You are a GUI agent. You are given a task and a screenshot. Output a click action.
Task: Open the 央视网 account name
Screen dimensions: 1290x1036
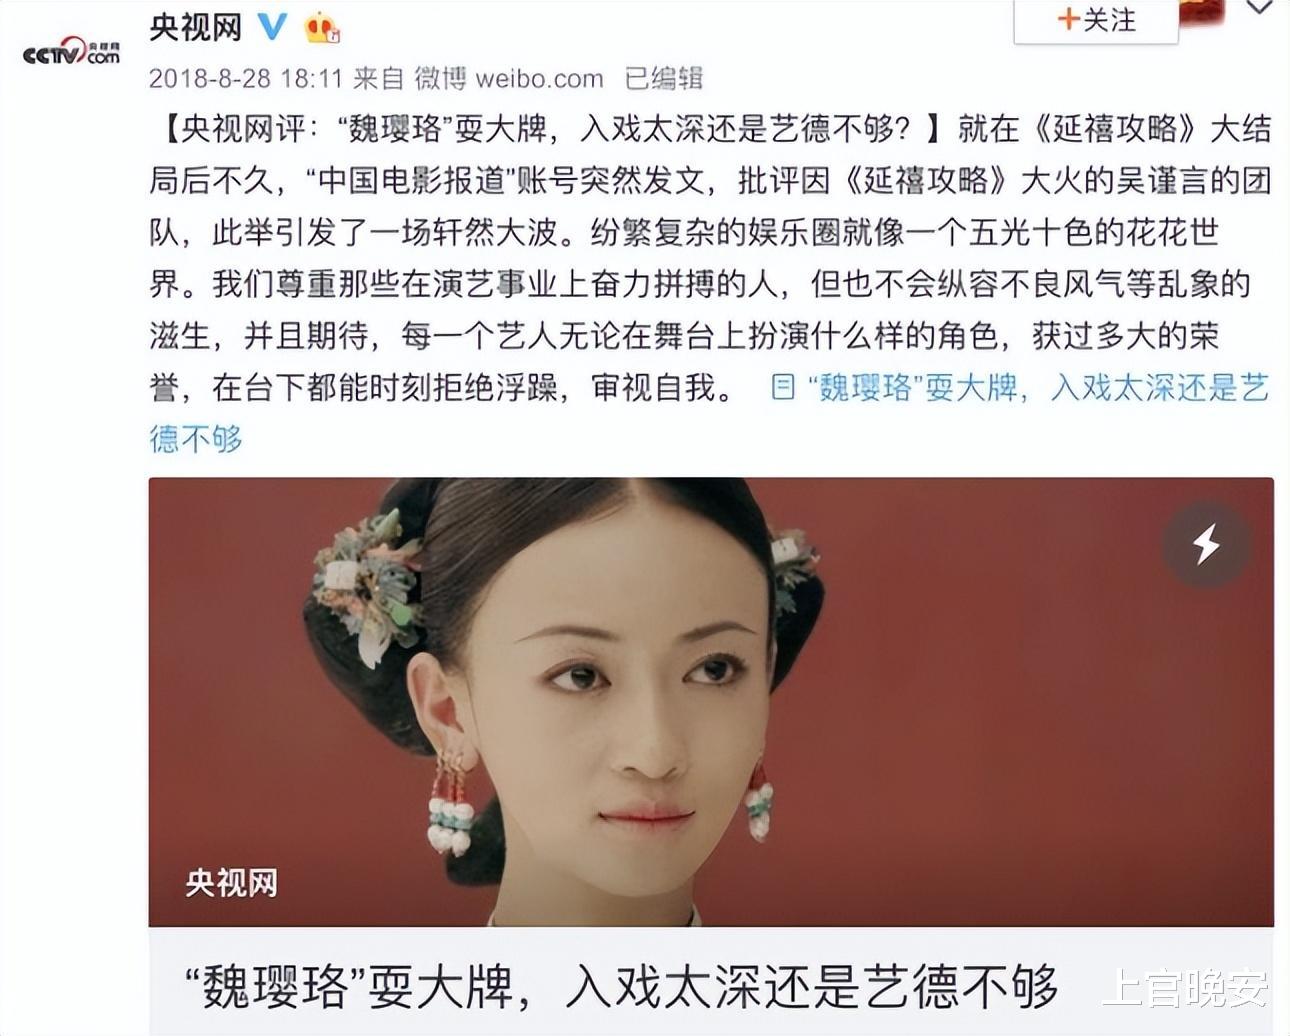coord(196,27)
